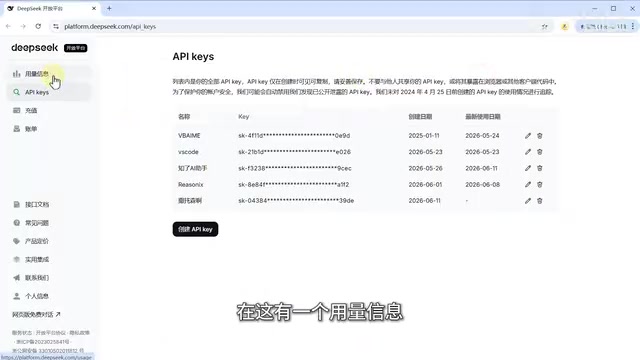Screen dimensions: 640x360
Task: Open 联系我们 contact entry
Action: [x=37, y=278]
